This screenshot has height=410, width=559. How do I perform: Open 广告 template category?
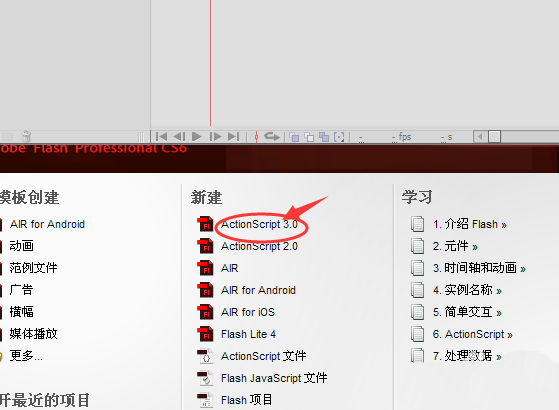[21, 289]
